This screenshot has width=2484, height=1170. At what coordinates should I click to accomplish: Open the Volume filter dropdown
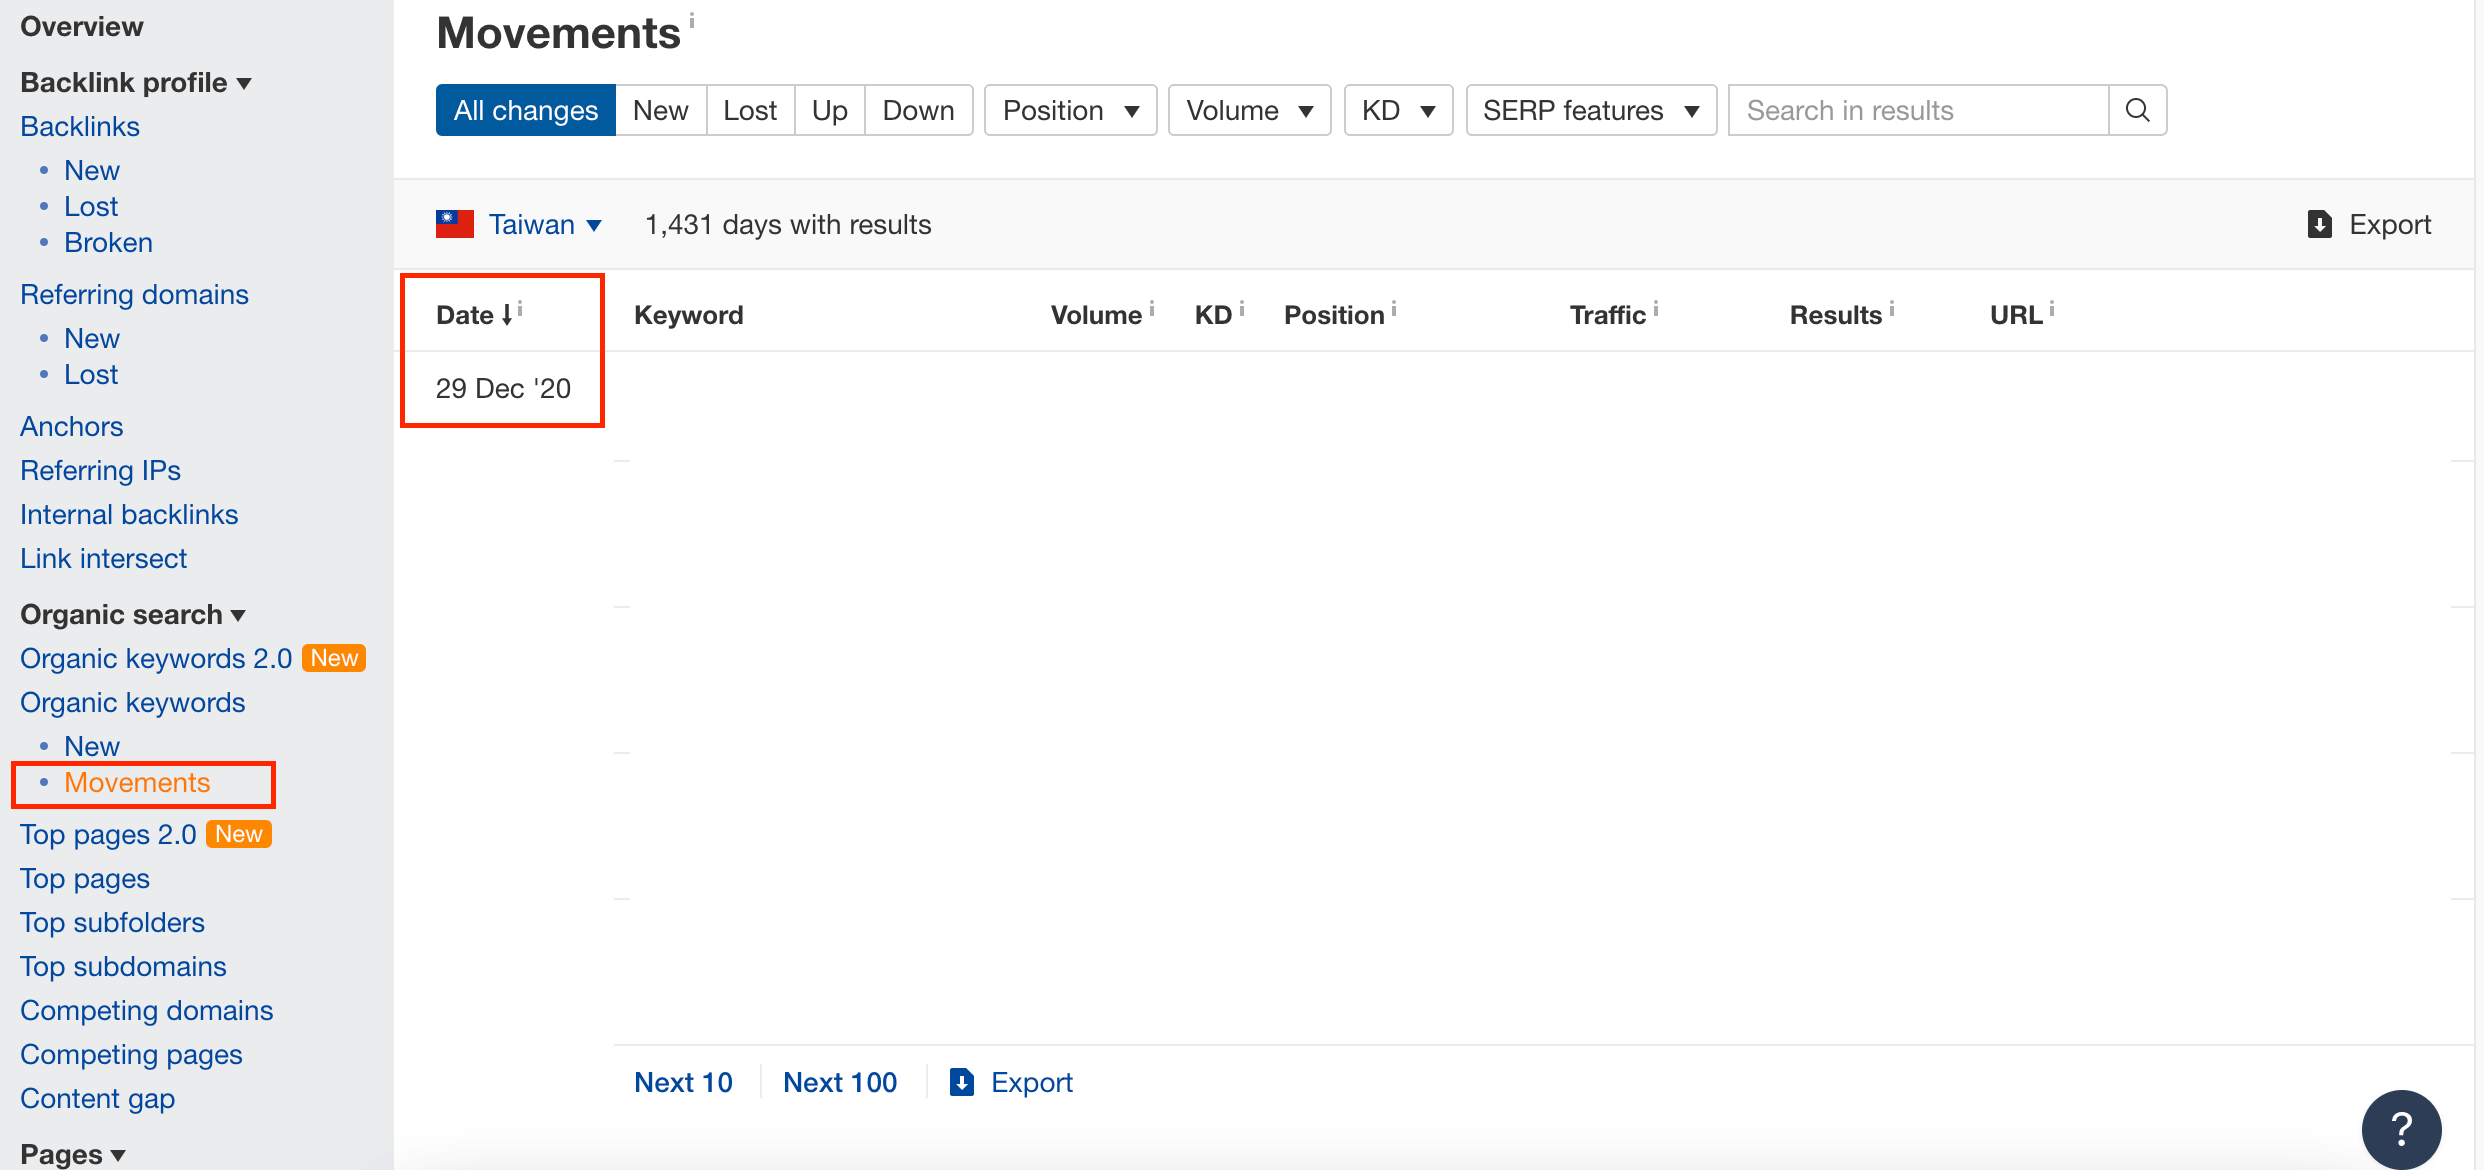1249,110
